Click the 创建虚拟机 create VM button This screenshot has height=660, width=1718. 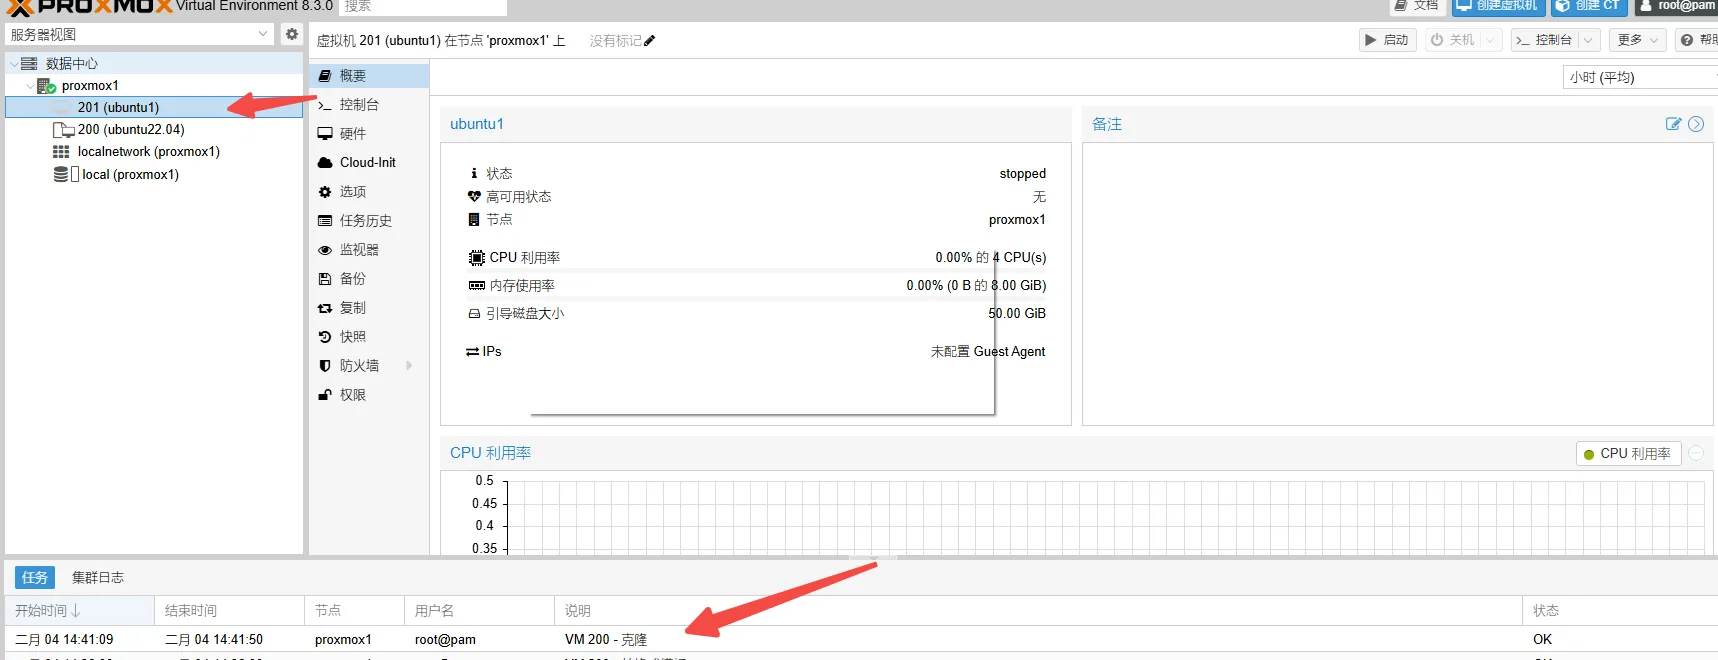point(1498,6)
